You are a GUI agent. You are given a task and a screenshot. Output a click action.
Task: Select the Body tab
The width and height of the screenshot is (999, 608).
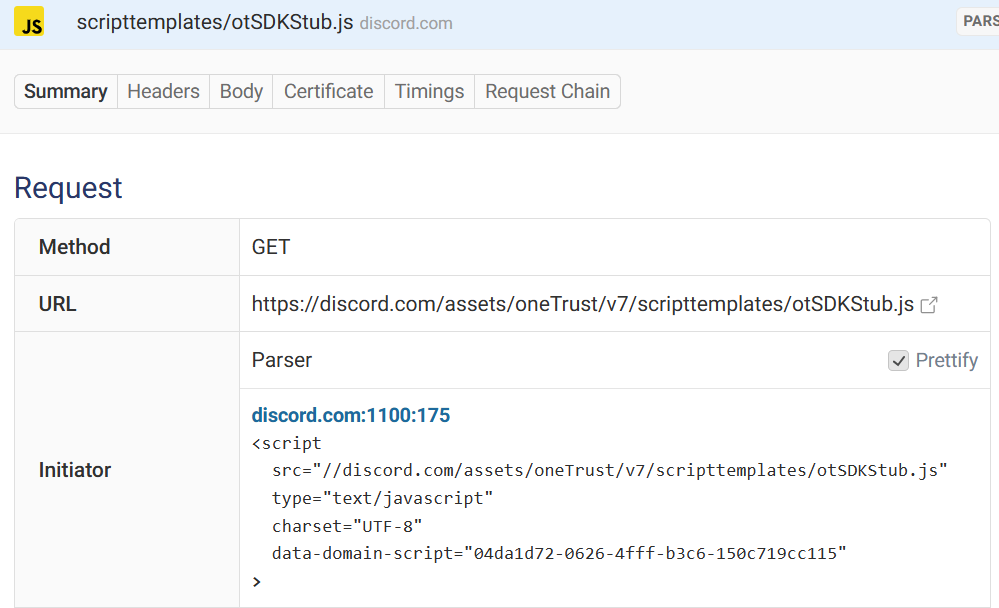(x=241, y=91)
